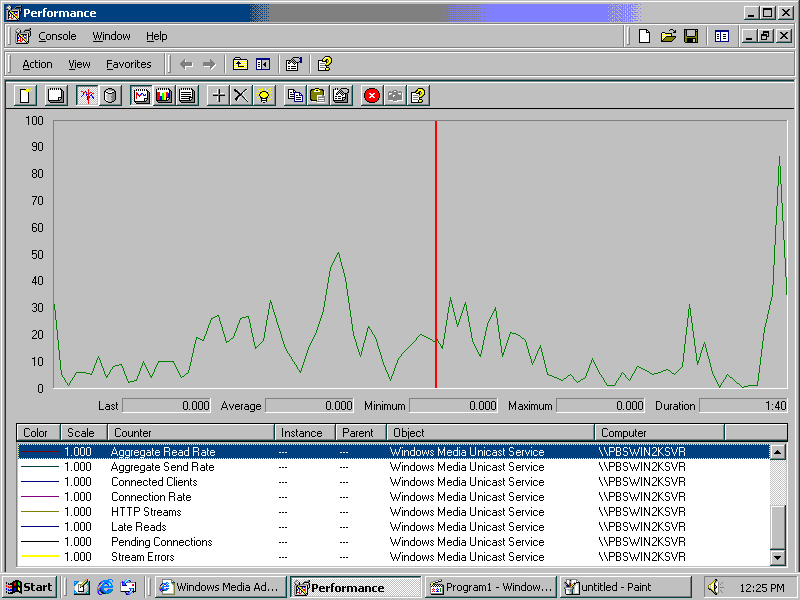Viewport: 800px width, 600px height.
Task: Click the red Freeze Display button
Action: point(372,95)
